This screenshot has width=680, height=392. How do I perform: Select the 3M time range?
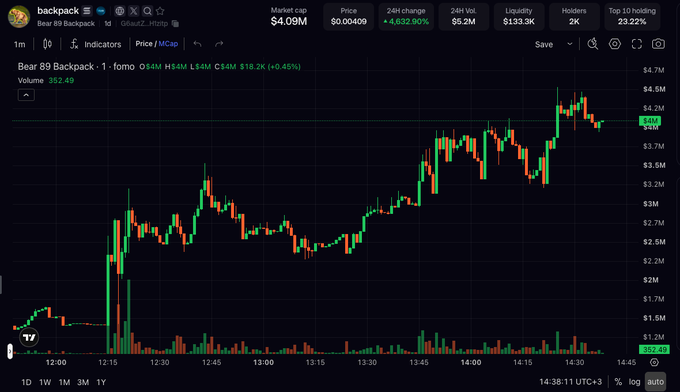[x=83, y=382]
